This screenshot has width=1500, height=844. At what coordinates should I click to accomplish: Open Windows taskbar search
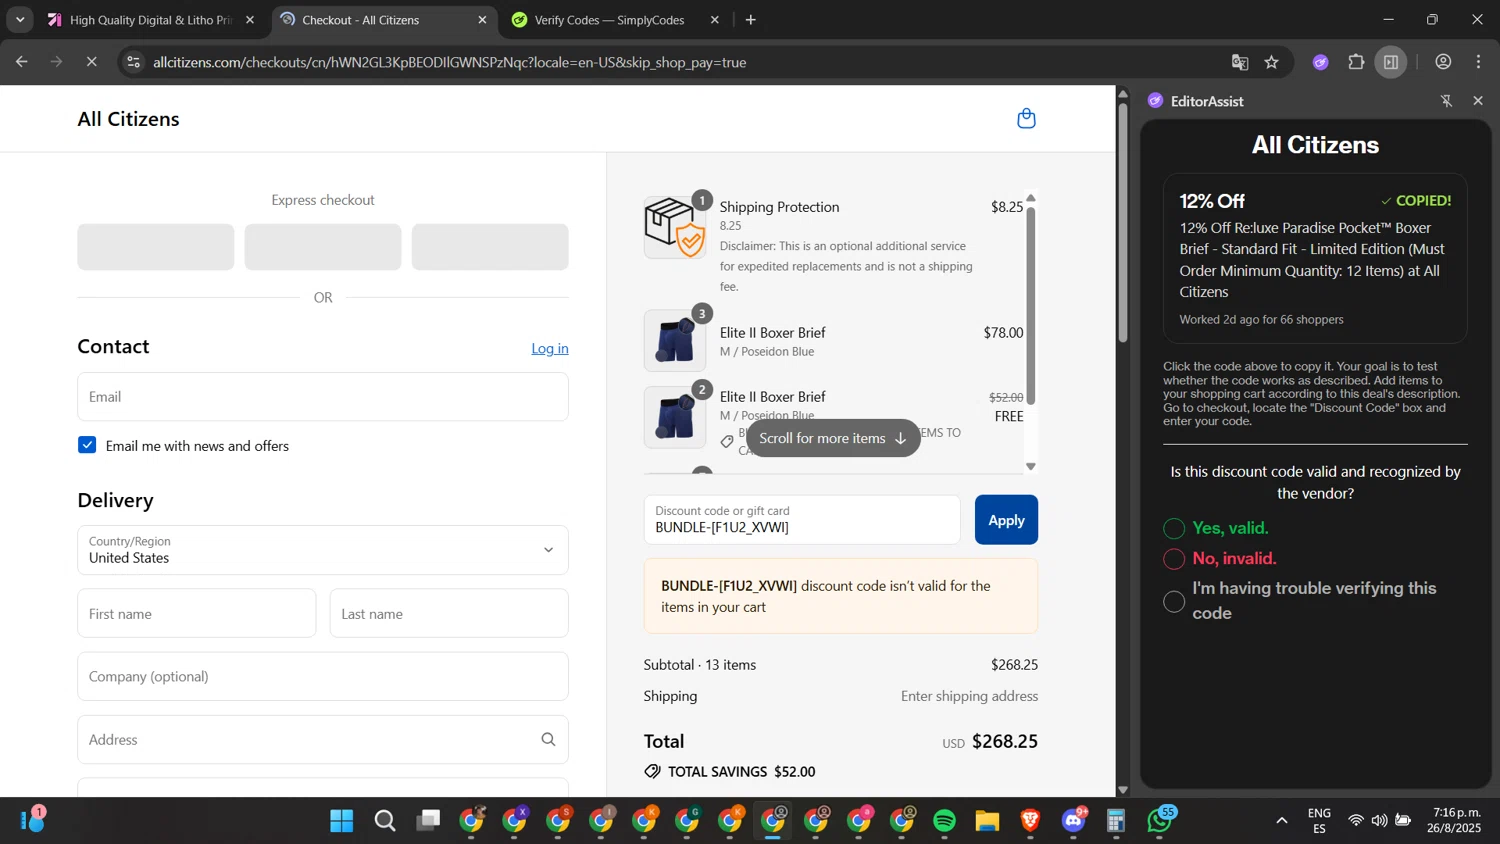pyautogui.click(x=385, y=821)
